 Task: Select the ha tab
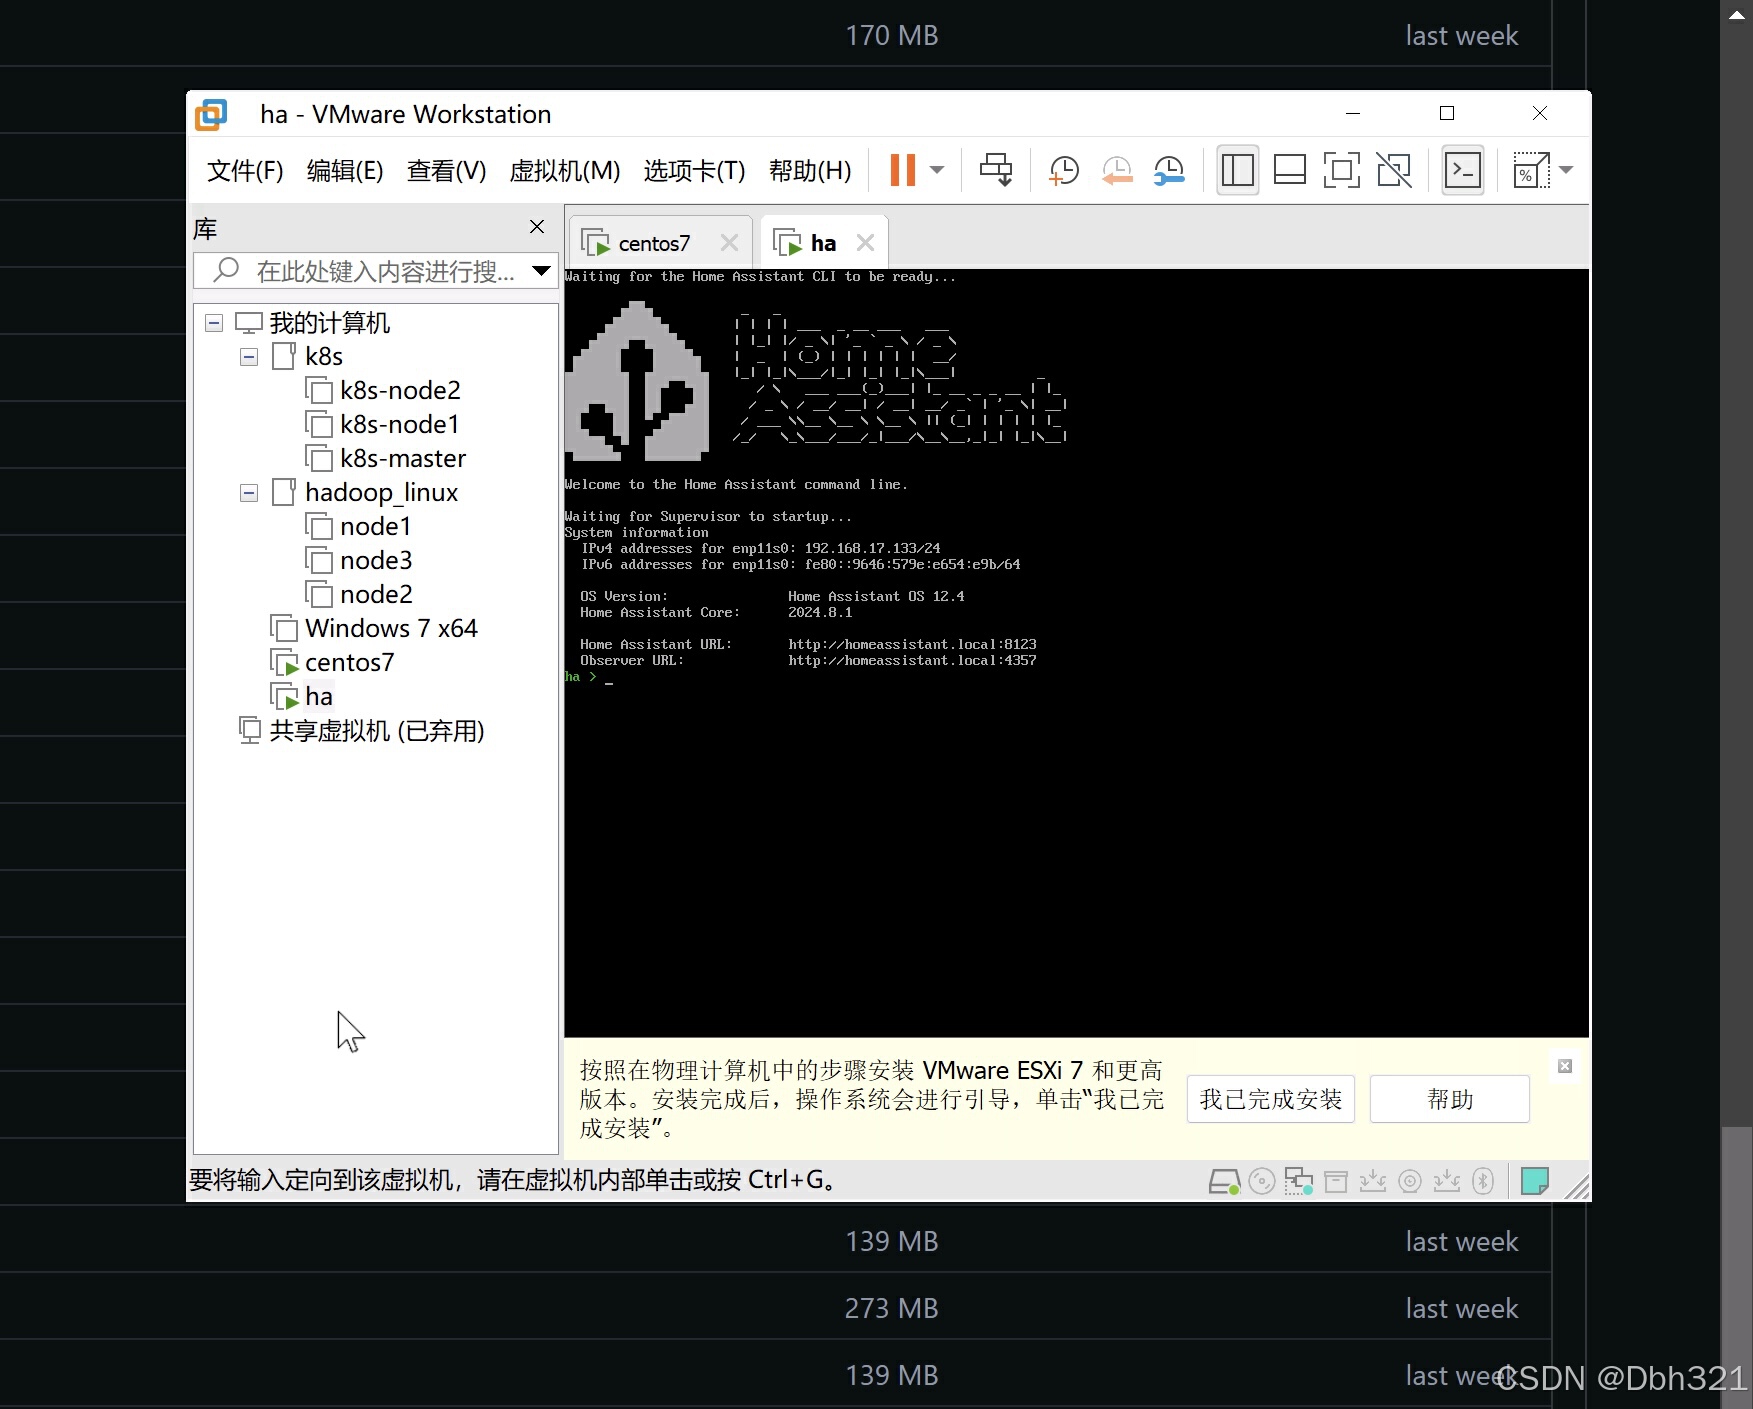pyautogui.click(x=823, y=243)
